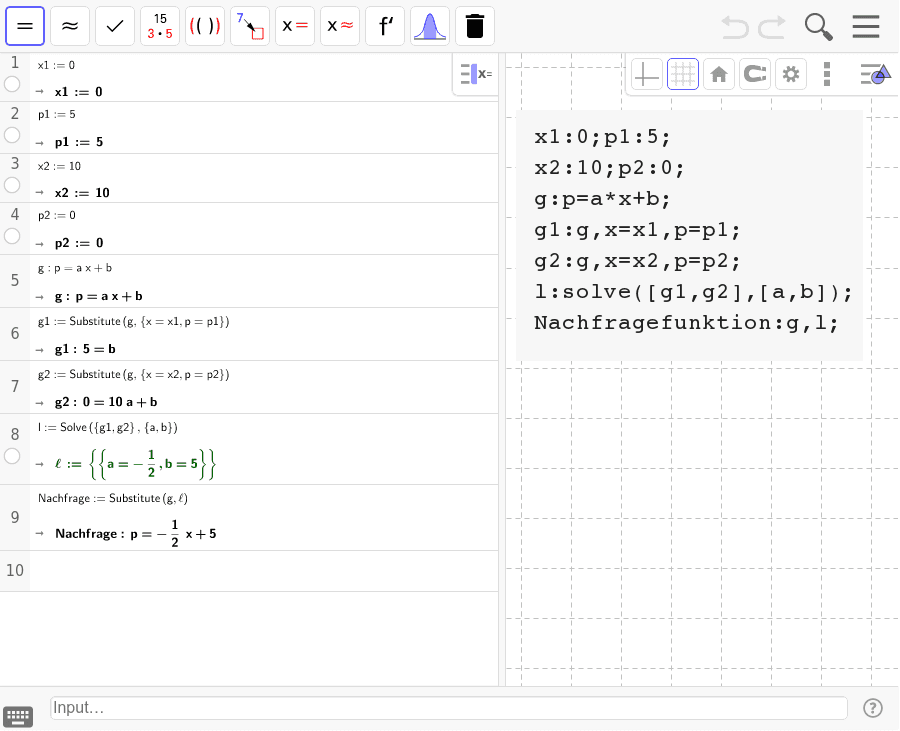Click output 'g1 : 5 = b'
This screenshot has height=731, width=900.
point(85,349)
